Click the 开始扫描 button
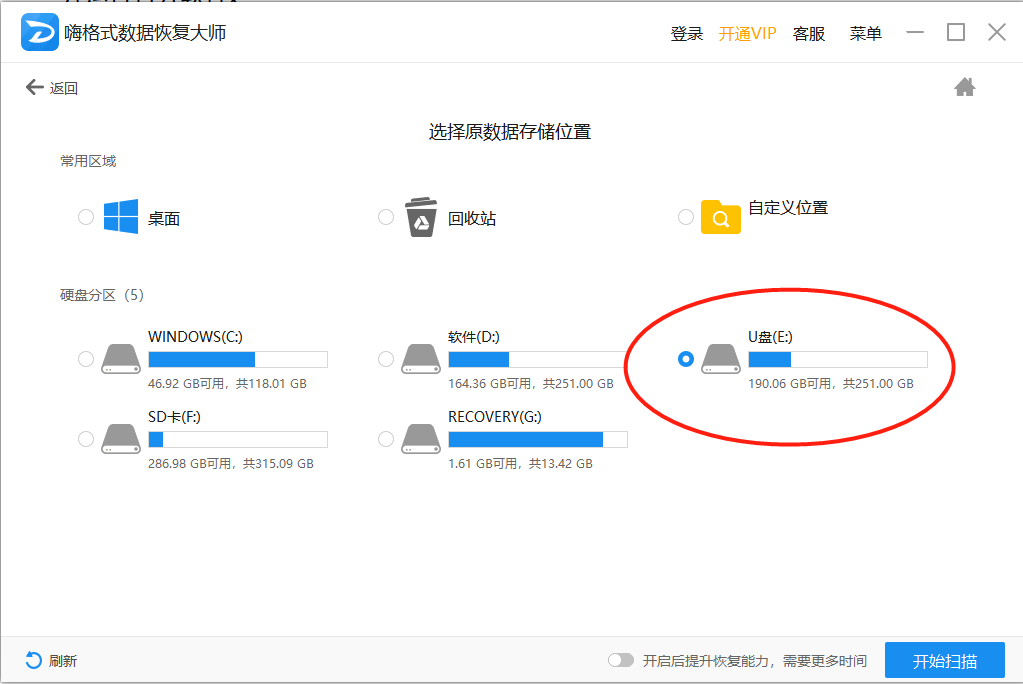The height and width of the screenshot is (684, 1023). [945, 661]
